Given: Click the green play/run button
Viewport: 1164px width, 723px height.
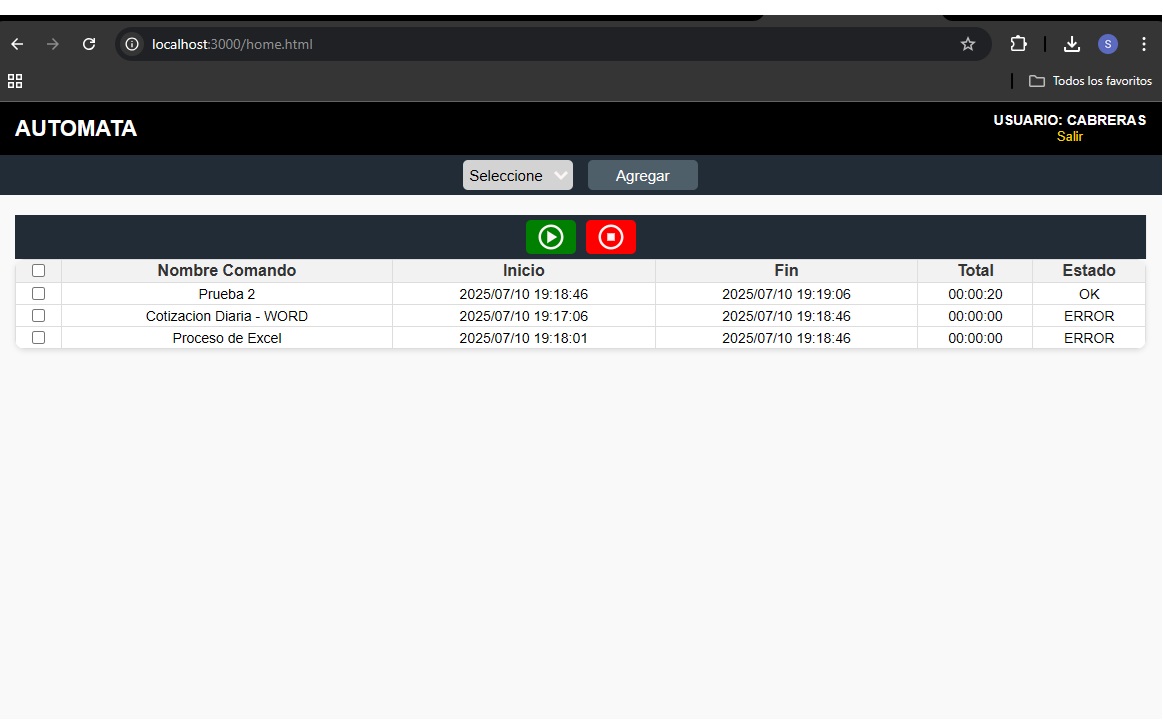Looking at the screenshot, I should click(x=550, y=237).
